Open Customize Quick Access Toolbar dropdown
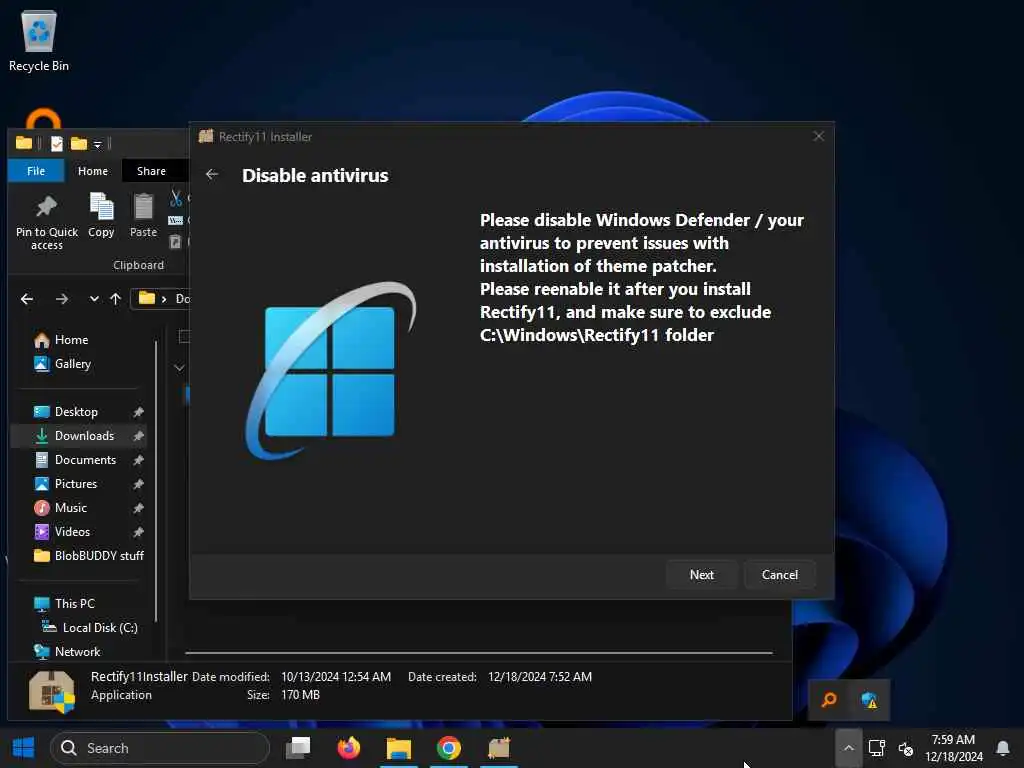 tap(97, 144)
